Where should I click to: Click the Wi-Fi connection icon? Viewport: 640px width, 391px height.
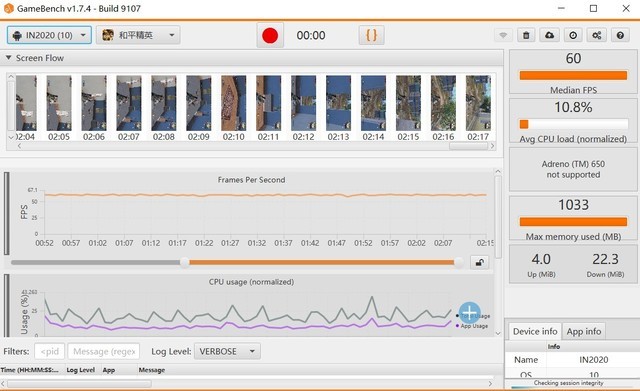pyautogui.click(x=503, y=36)
